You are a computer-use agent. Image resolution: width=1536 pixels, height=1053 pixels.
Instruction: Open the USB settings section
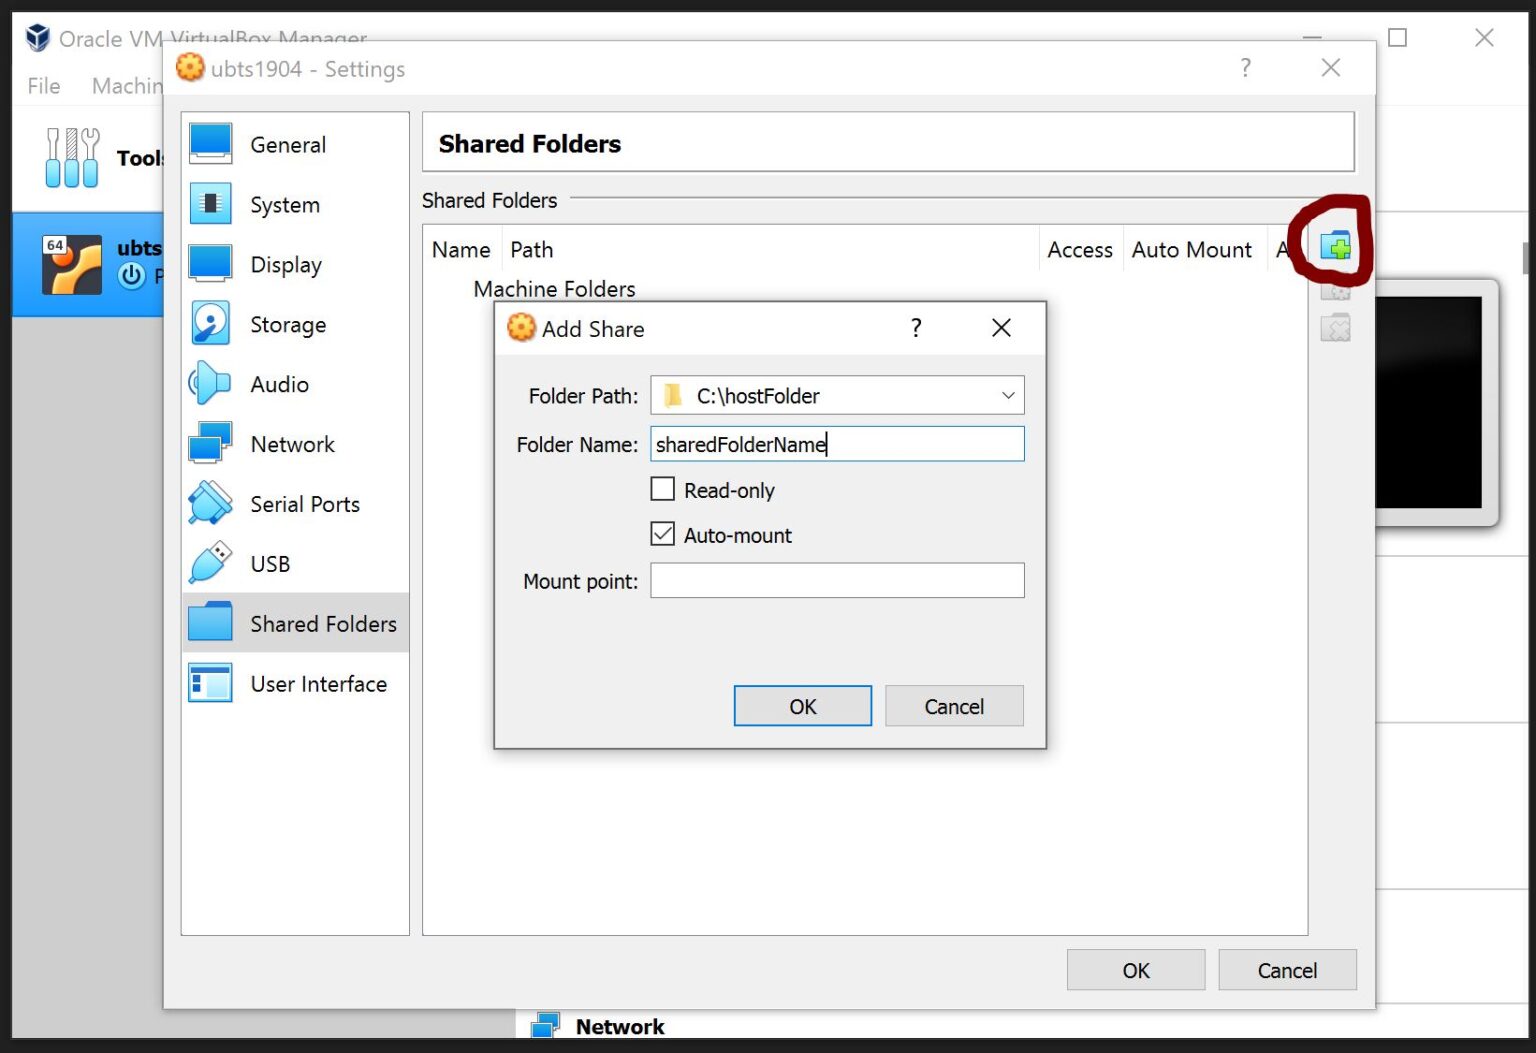pyautogui.click(x=270, y=564)
